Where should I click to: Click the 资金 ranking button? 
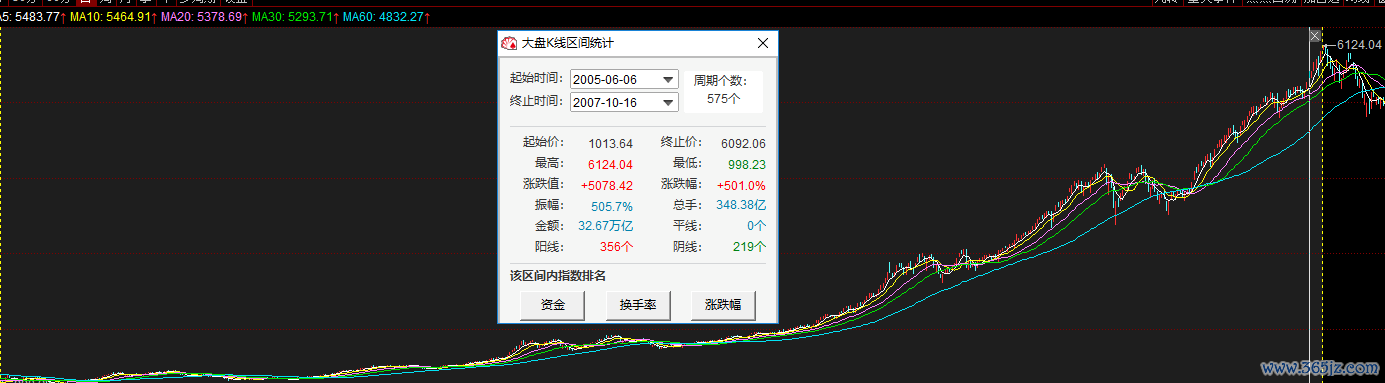552,305
